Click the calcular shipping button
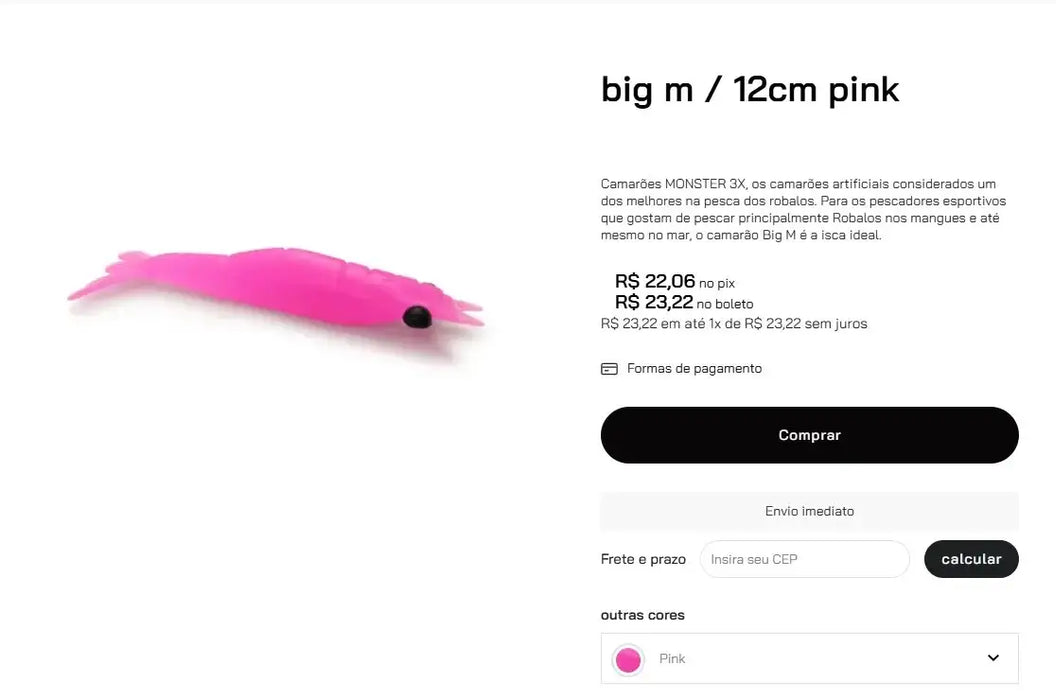Screen dimensions: 1056x700 [970, 559]
